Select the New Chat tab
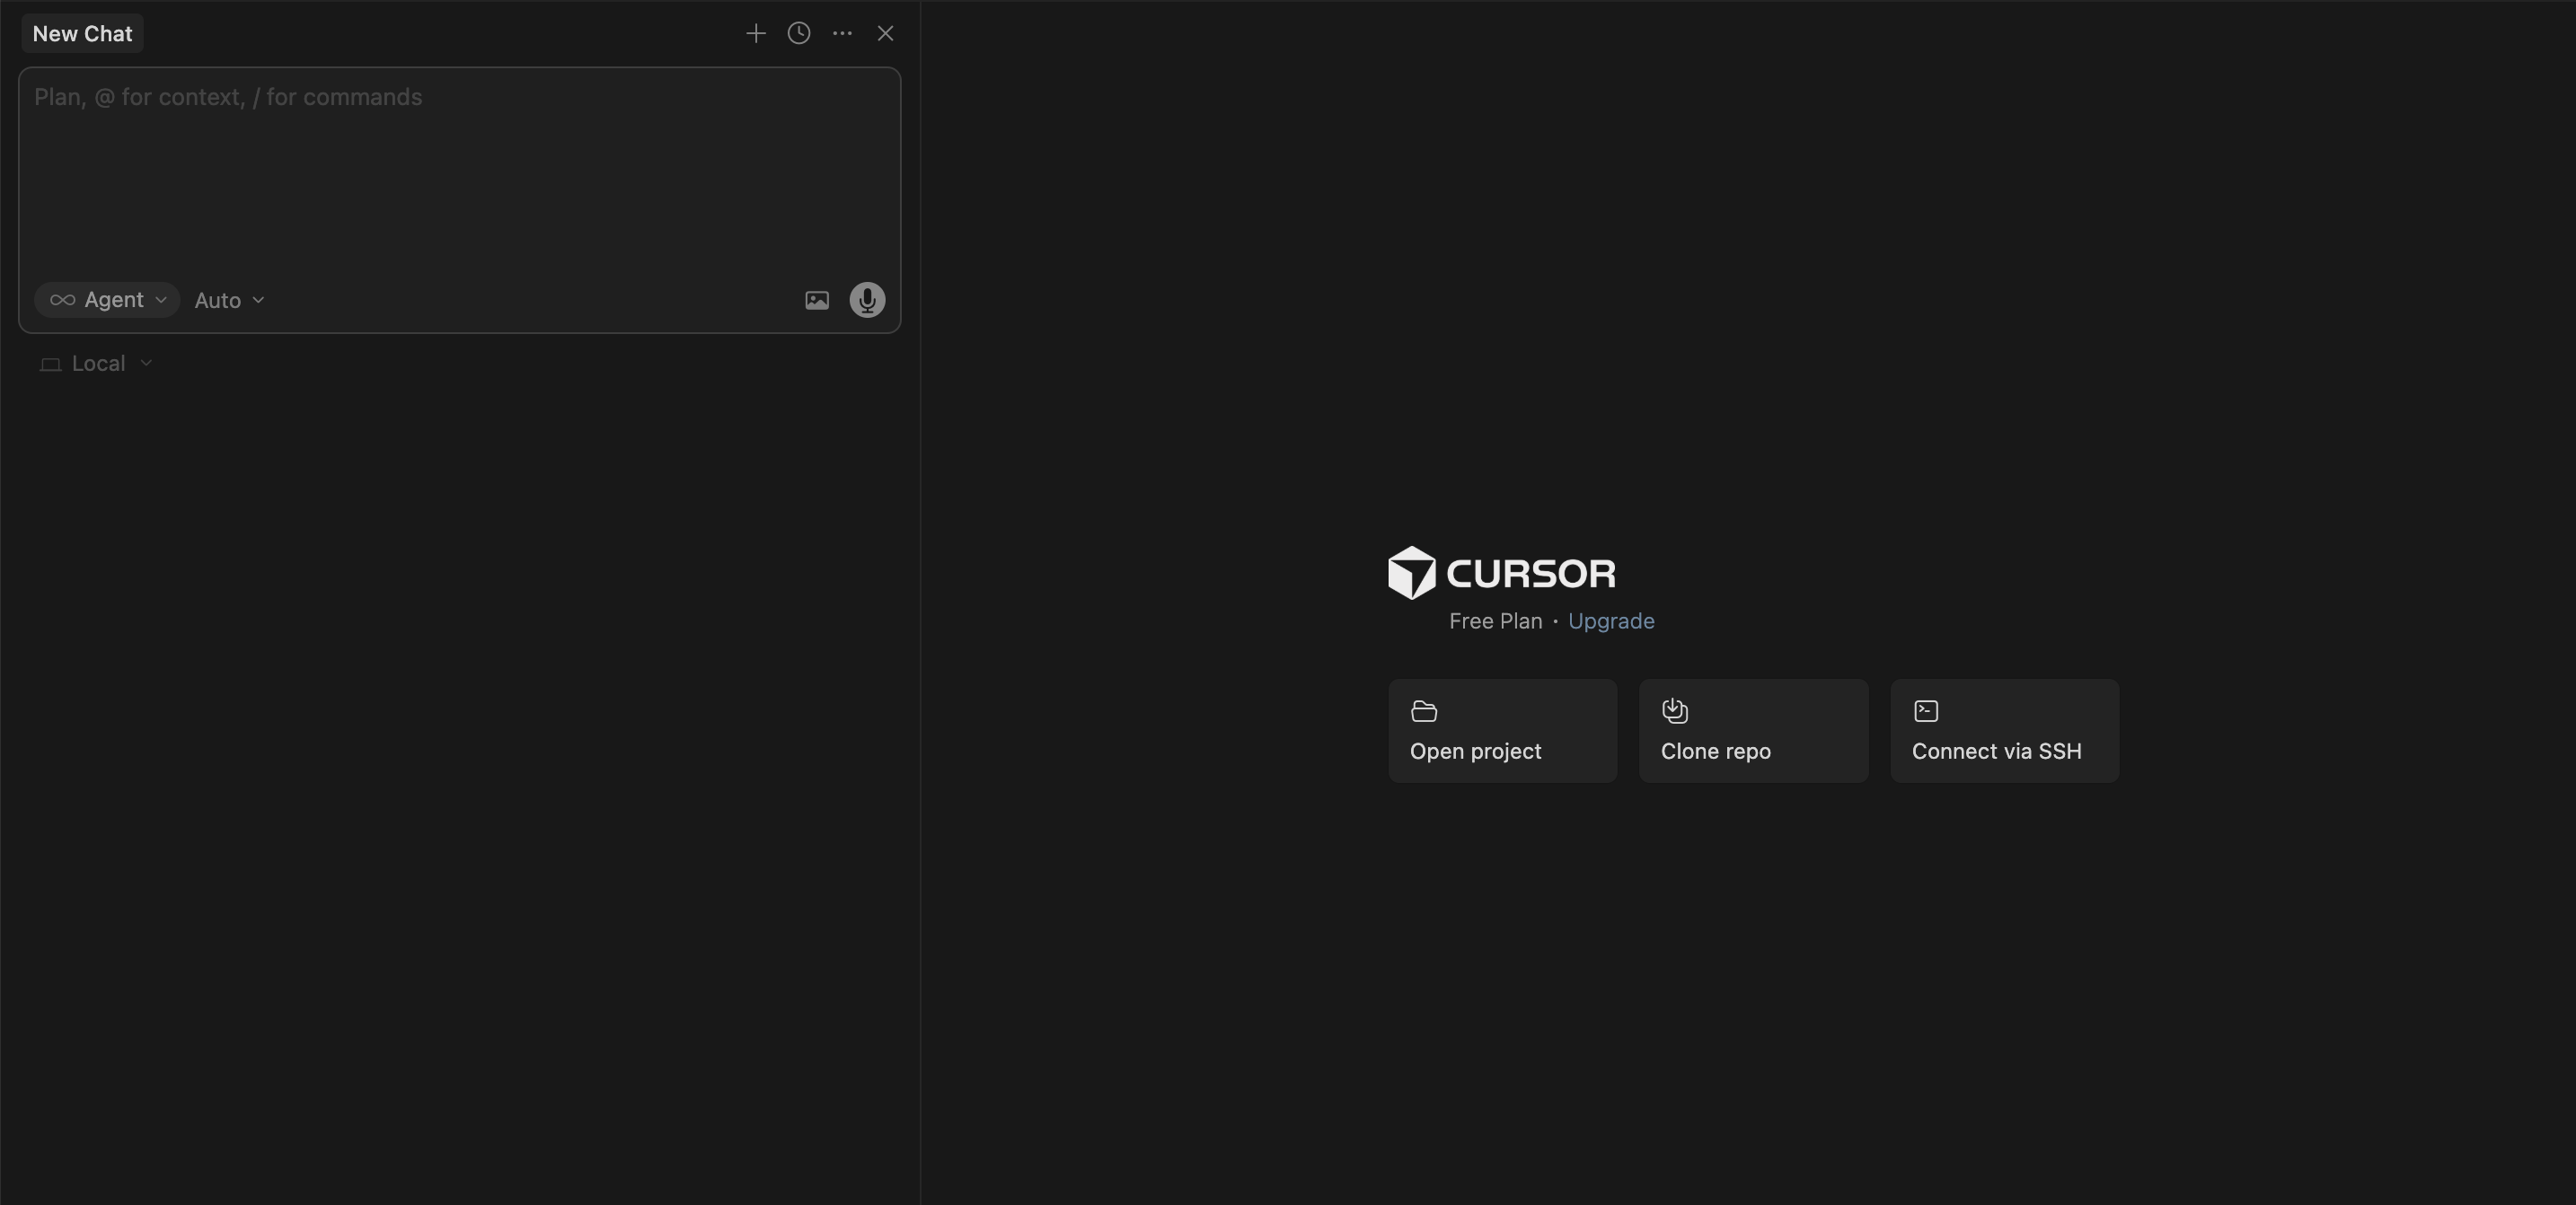The width and height of the screenshot is (2576, 1205). click(x=82, y=34)
